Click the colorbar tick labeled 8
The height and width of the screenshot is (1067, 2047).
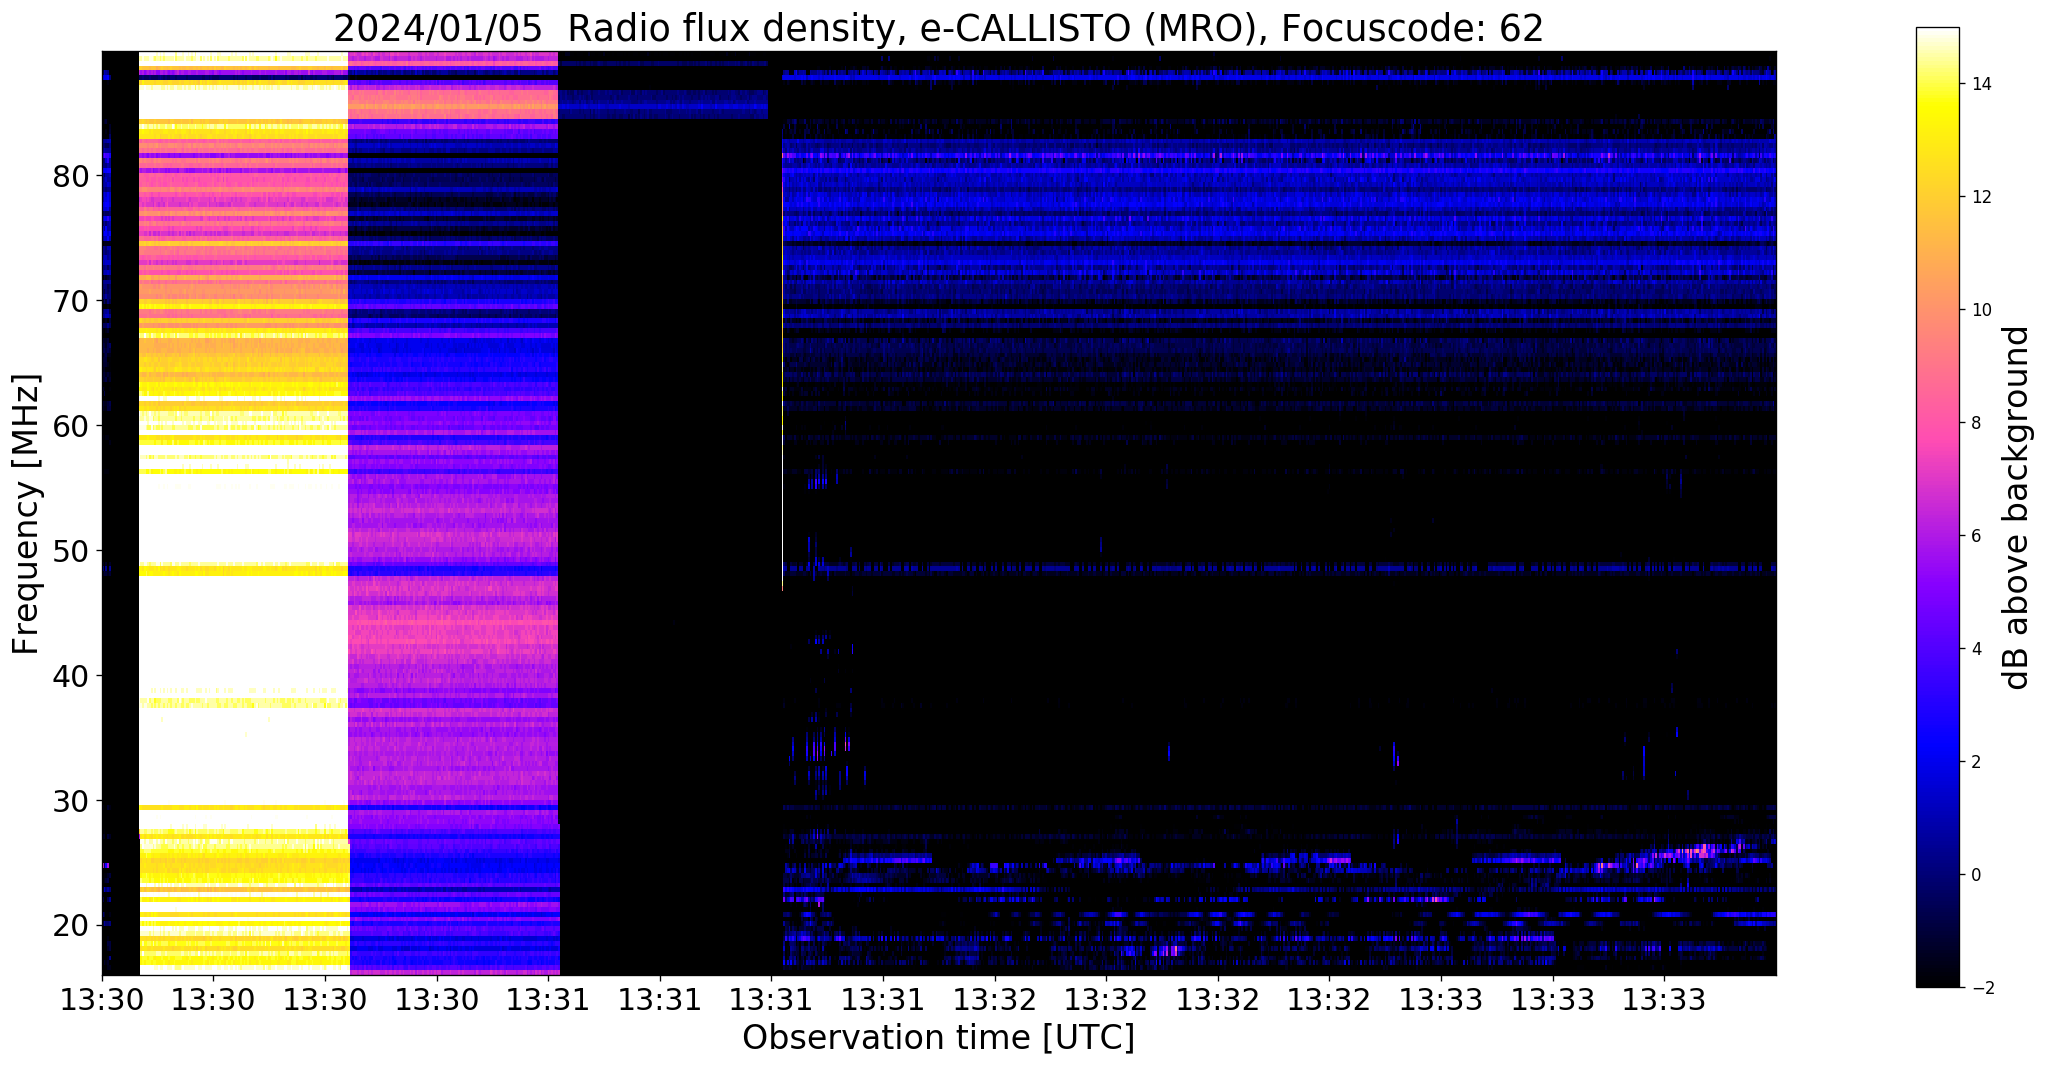click(1974, 423)
